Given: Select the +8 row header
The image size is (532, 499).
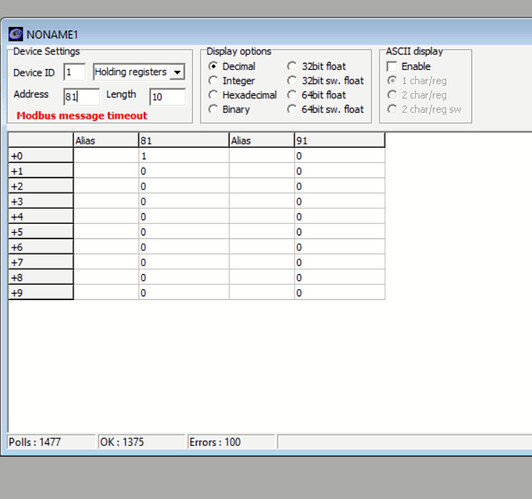Looking at the screenshot, I should pyautogui.click(x=41, y=277).
